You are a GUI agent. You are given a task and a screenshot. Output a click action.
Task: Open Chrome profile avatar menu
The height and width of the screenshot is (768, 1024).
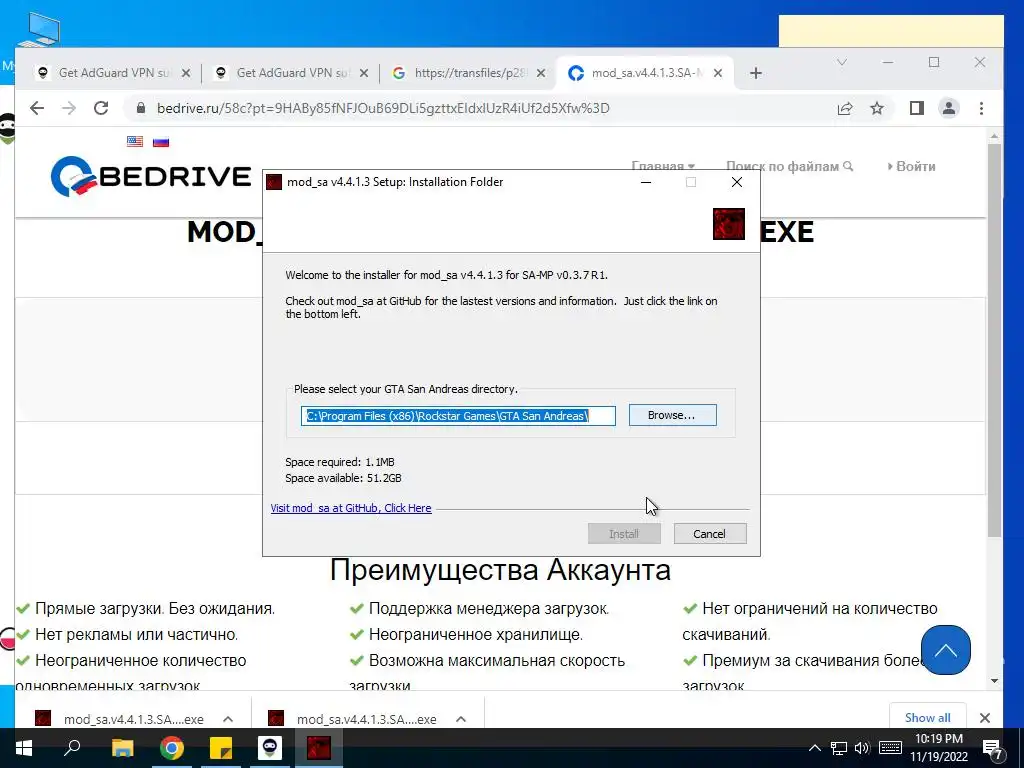(x=949, y=108)
